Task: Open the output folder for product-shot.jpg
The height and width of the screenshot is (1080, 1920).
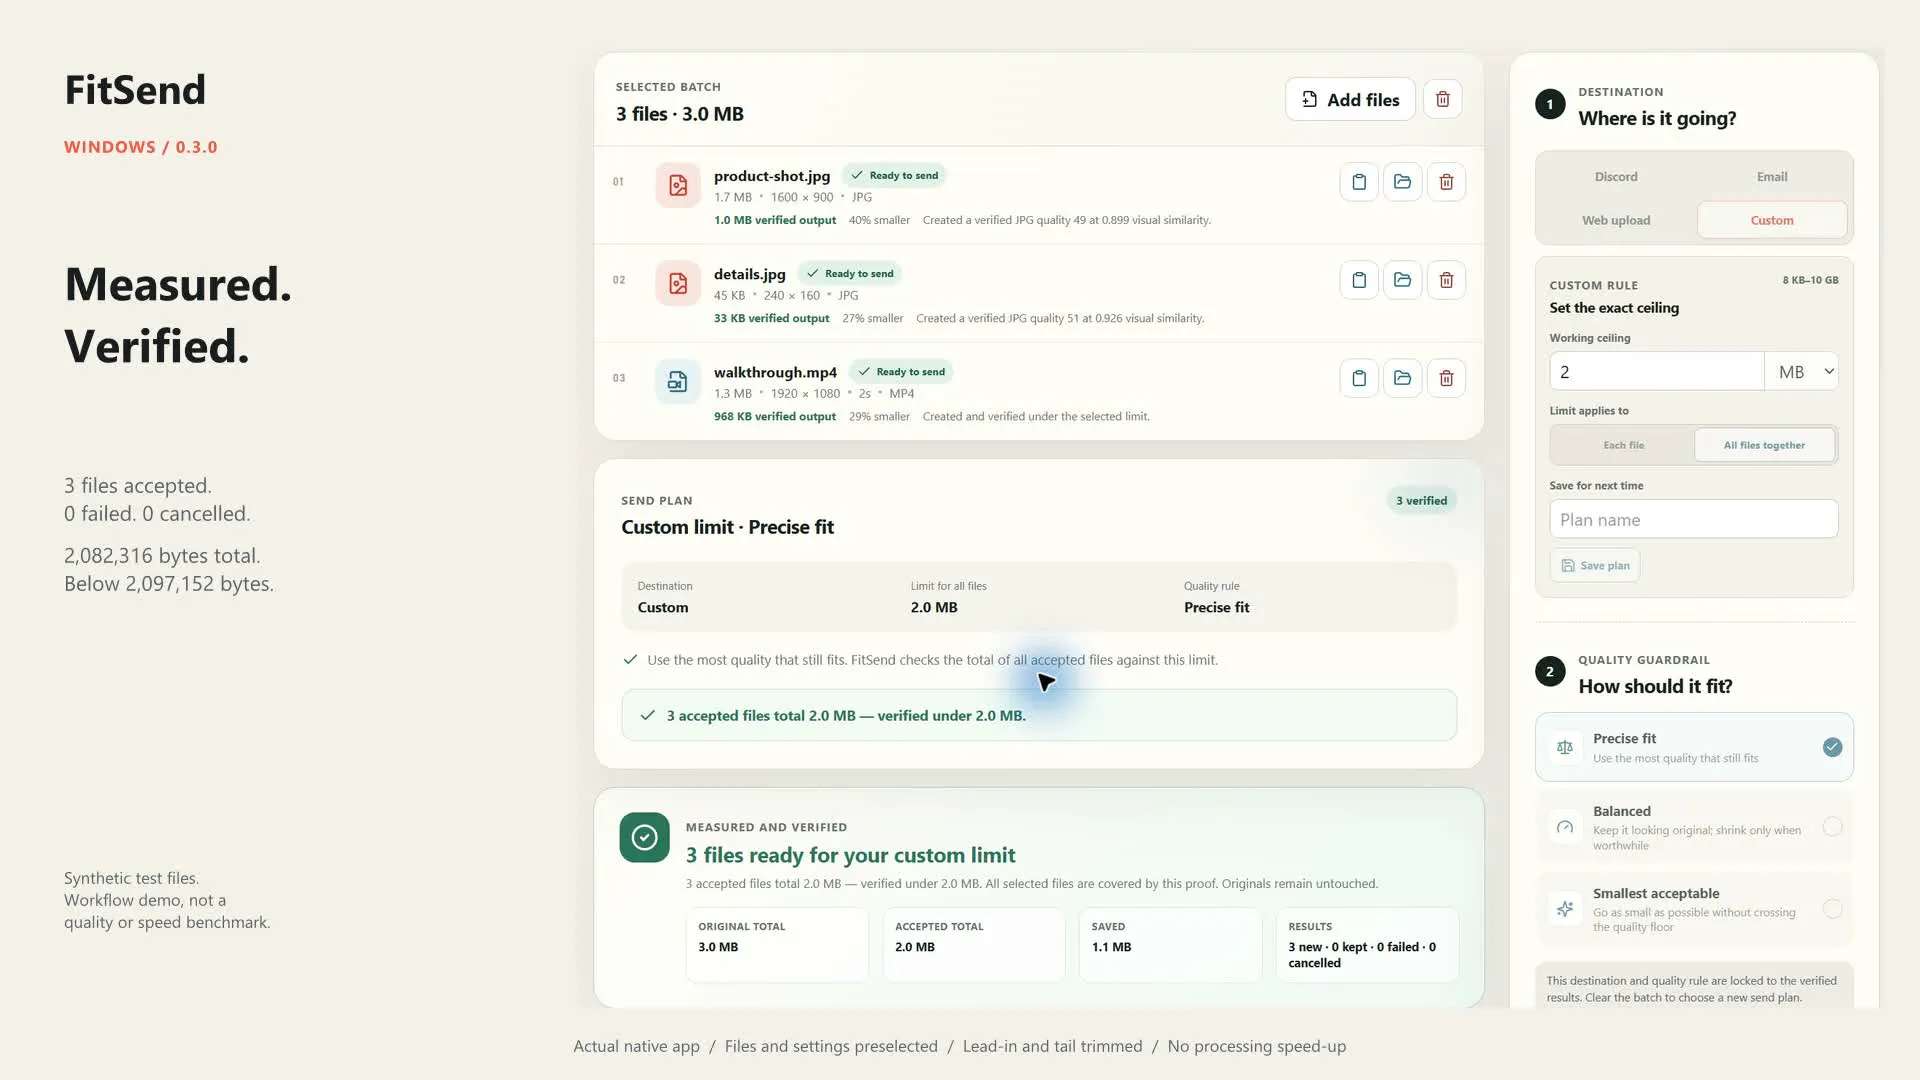Action: pos(1402,182)
